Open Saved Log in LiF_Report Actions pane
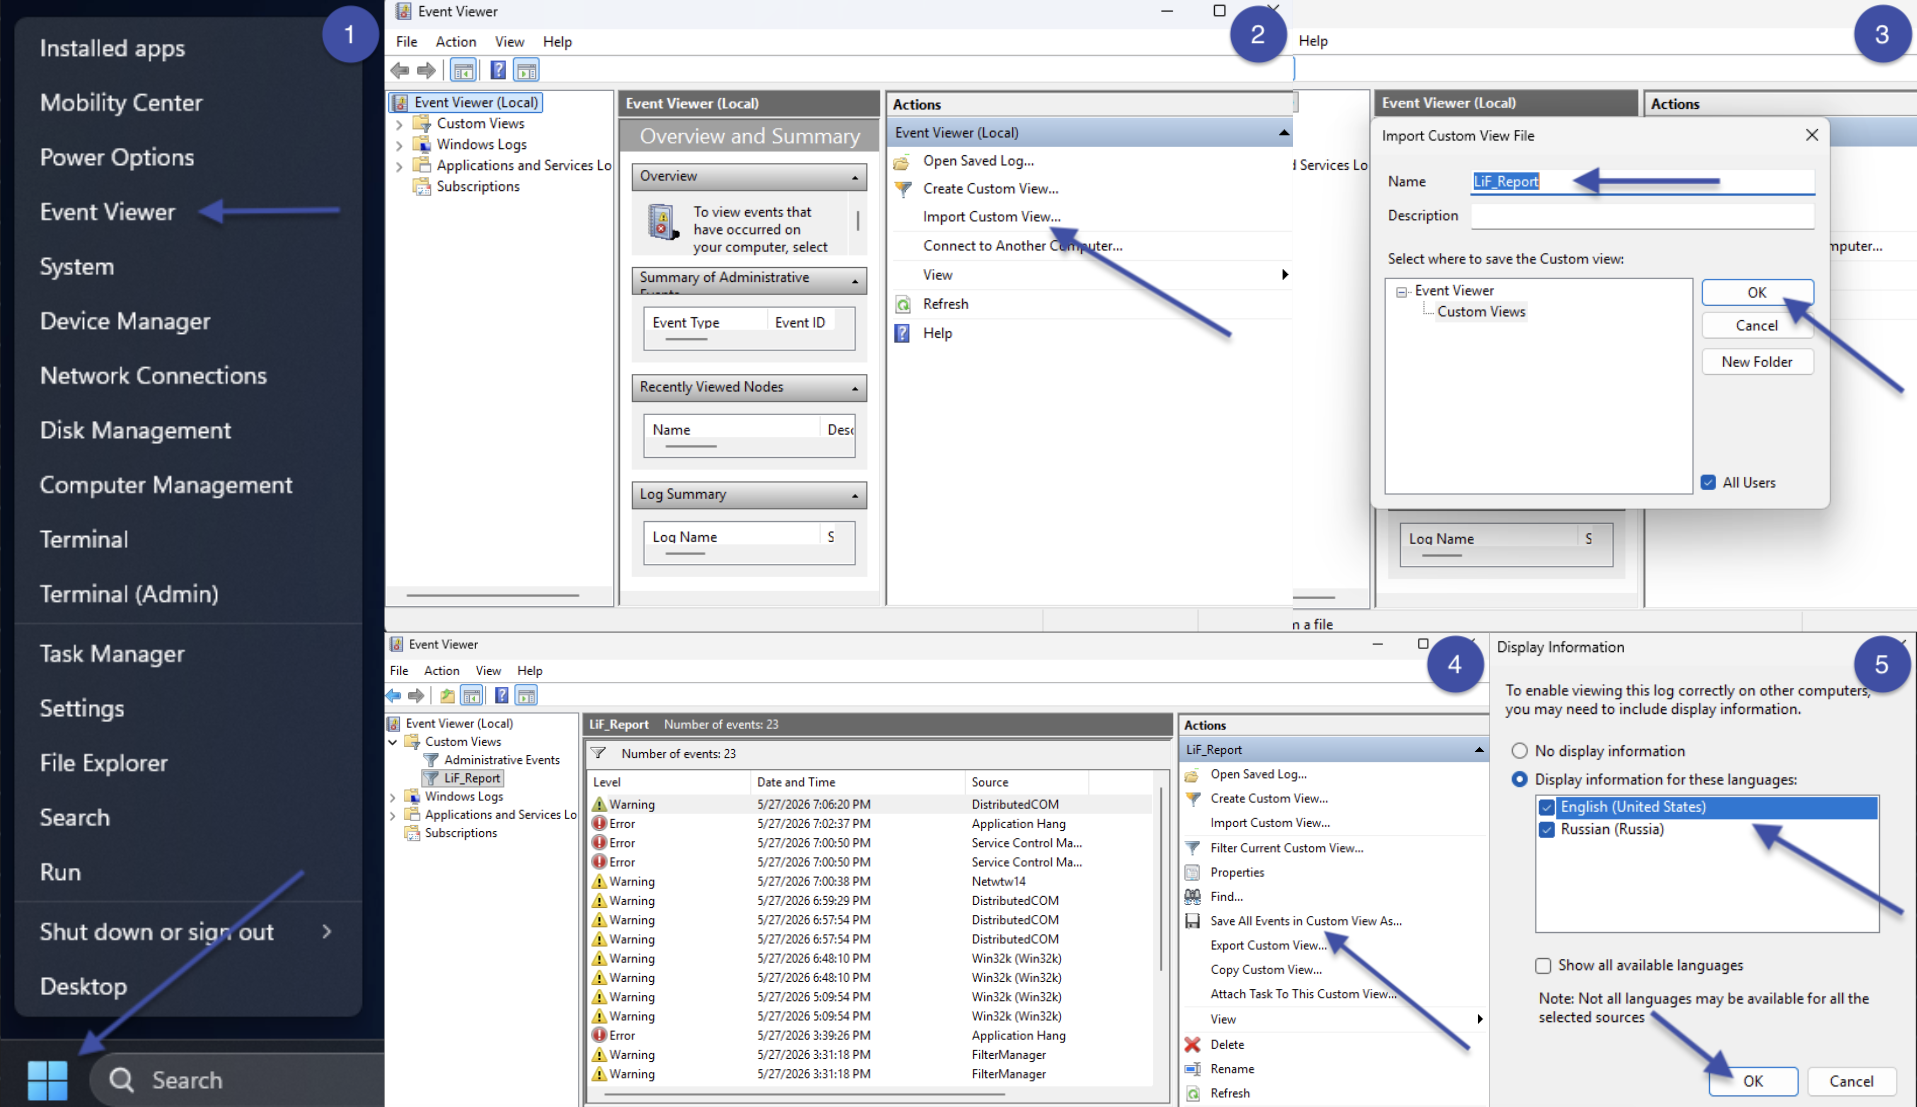The width and height of the screenshot is (1917, 1107). coord(1258,774)
